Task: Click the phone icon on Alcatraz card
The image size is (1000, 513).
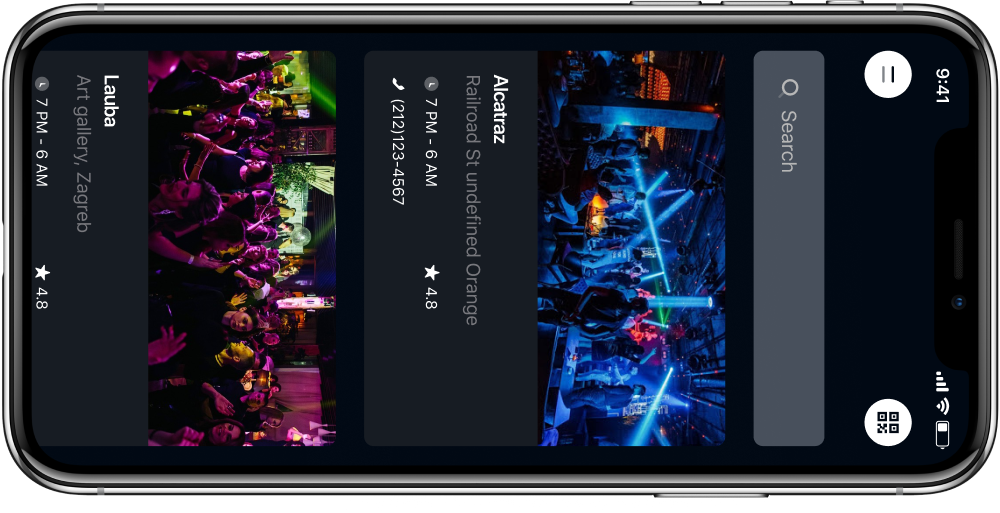Action: (x=398, y=83)
